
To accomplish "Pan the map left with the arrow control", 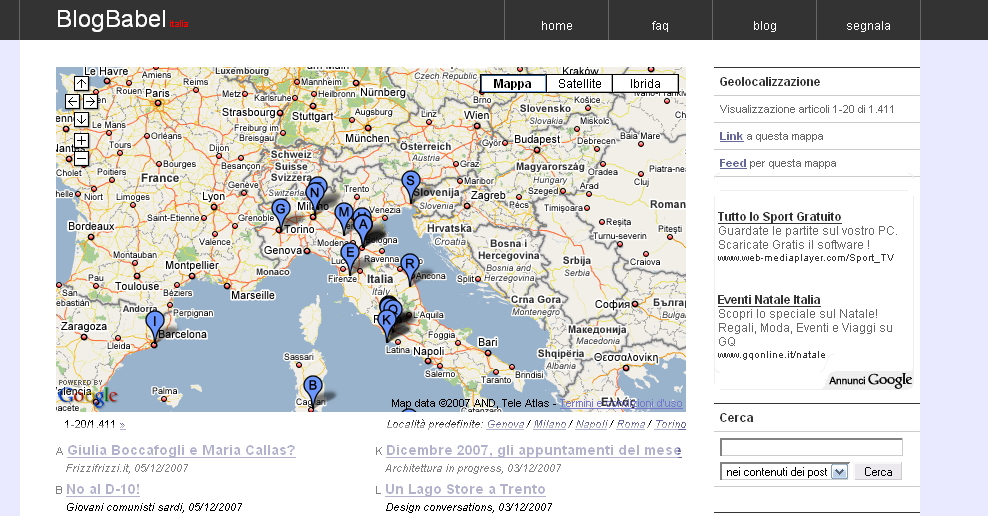I will [x=72, y=101].
